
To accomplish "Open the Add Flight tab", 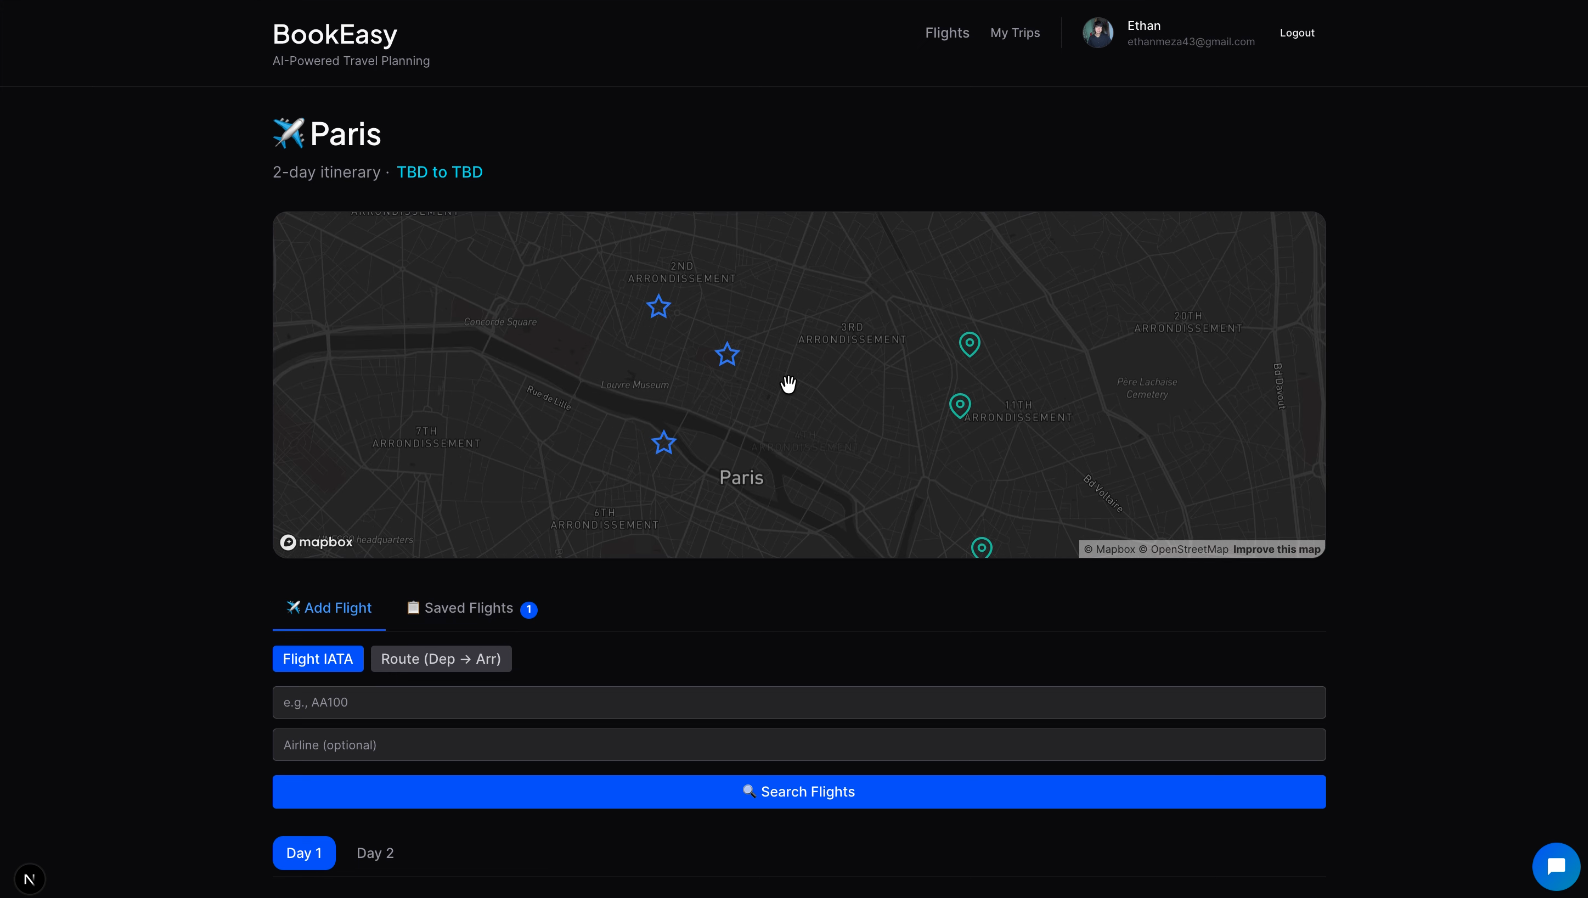I will (x=329, y=608).
